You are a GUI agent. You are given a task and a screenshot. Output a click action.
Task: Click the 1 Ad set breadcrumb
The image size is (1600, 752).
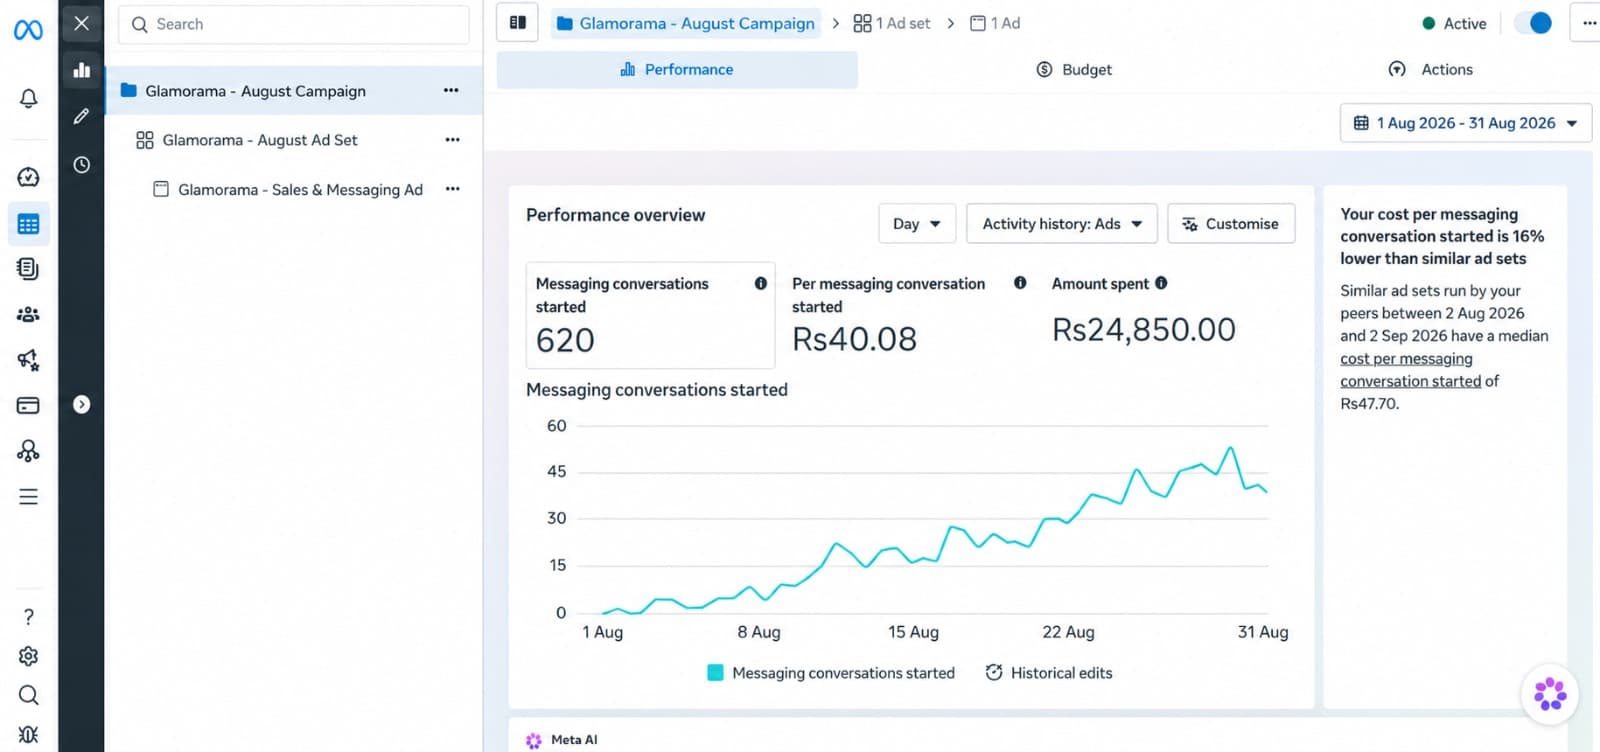click(892, 23)
